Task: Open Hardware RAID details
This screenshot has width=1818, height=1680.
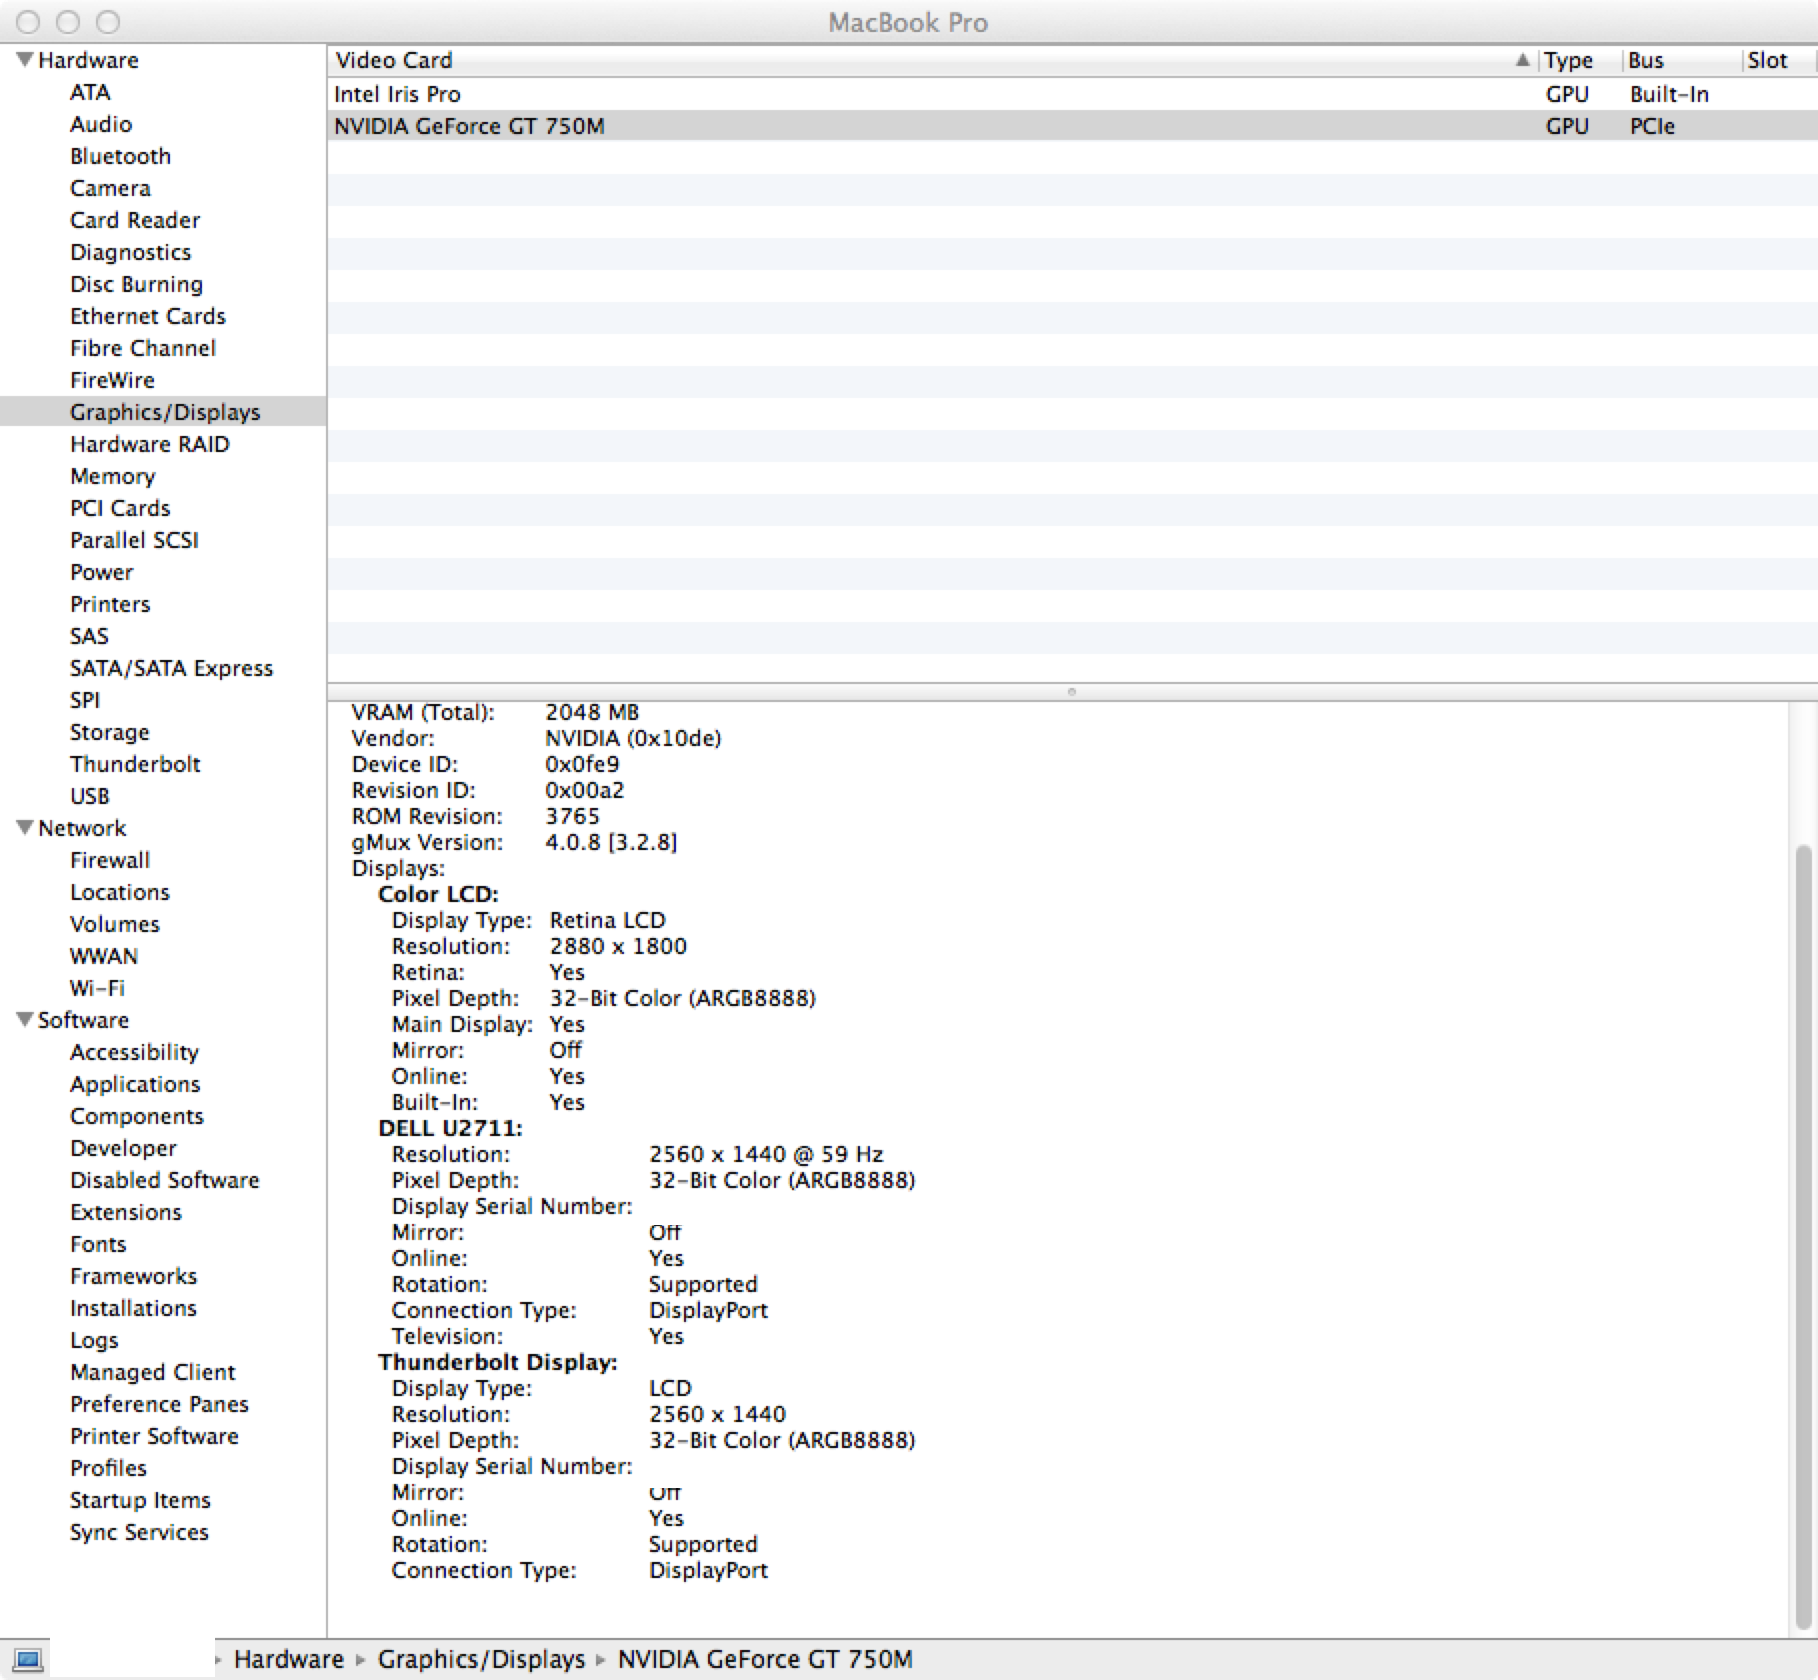Action: point(150,444)
